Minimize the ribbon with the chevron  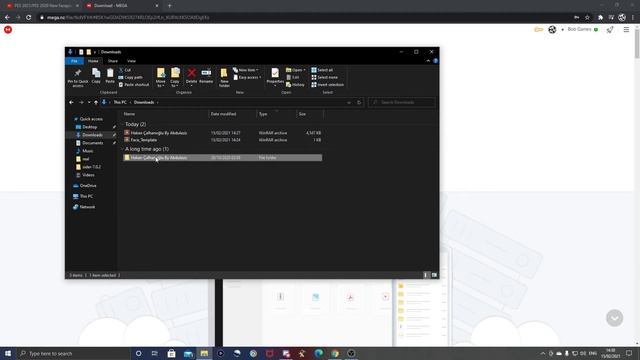click(x=428, y=61)
